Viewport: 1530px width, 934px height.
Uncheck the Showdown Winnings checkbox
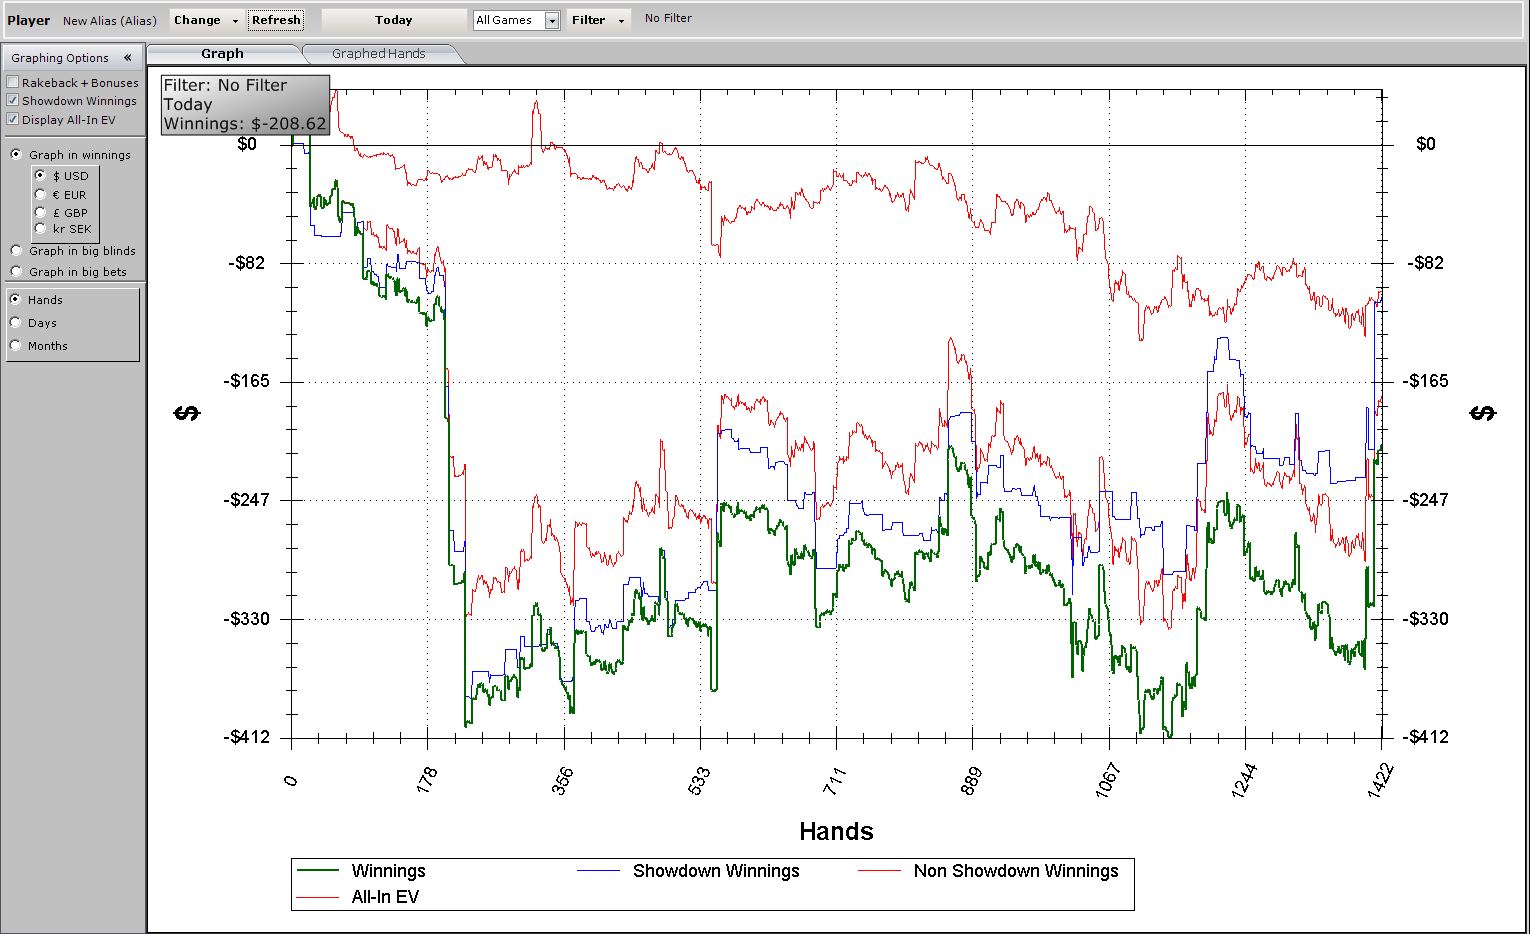[13, 101]
